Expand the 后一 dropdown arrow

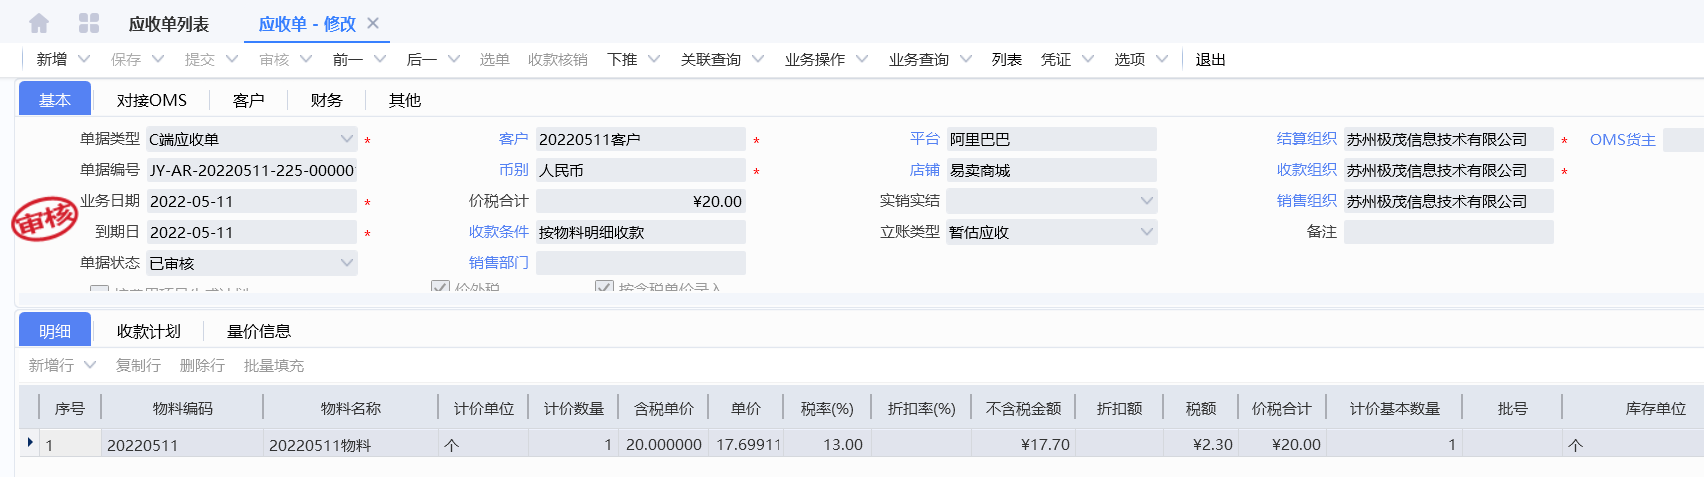pos(454,59)
